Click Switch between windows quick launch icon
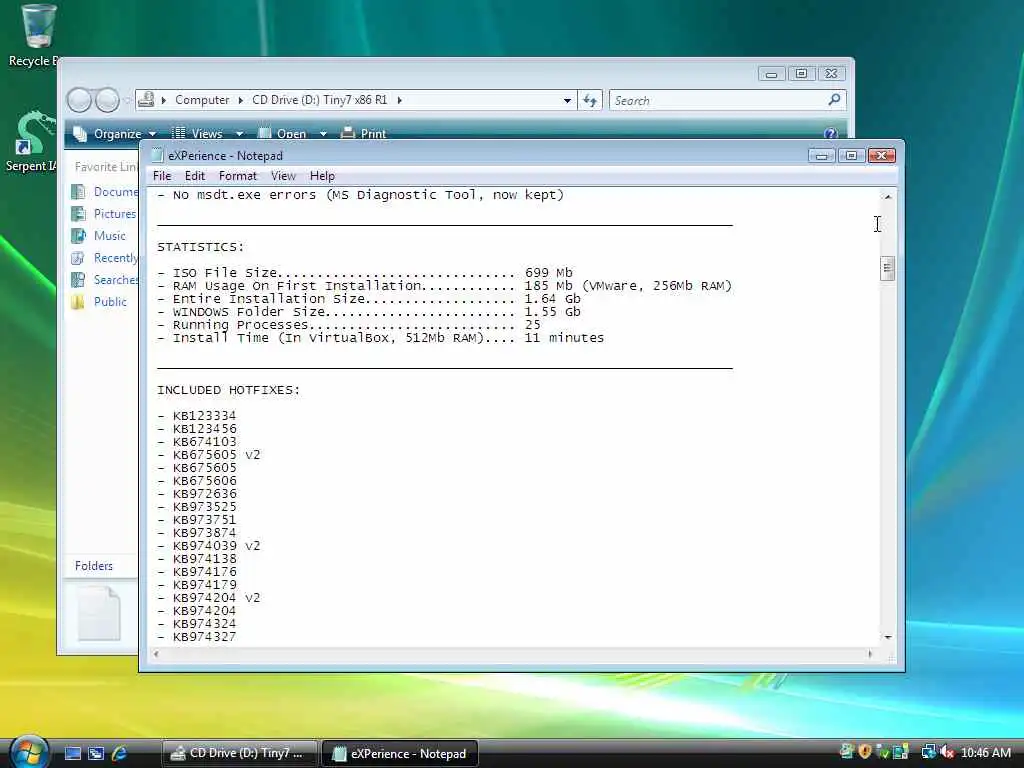This screenshot has width=1024, height=768. [96, 753]
